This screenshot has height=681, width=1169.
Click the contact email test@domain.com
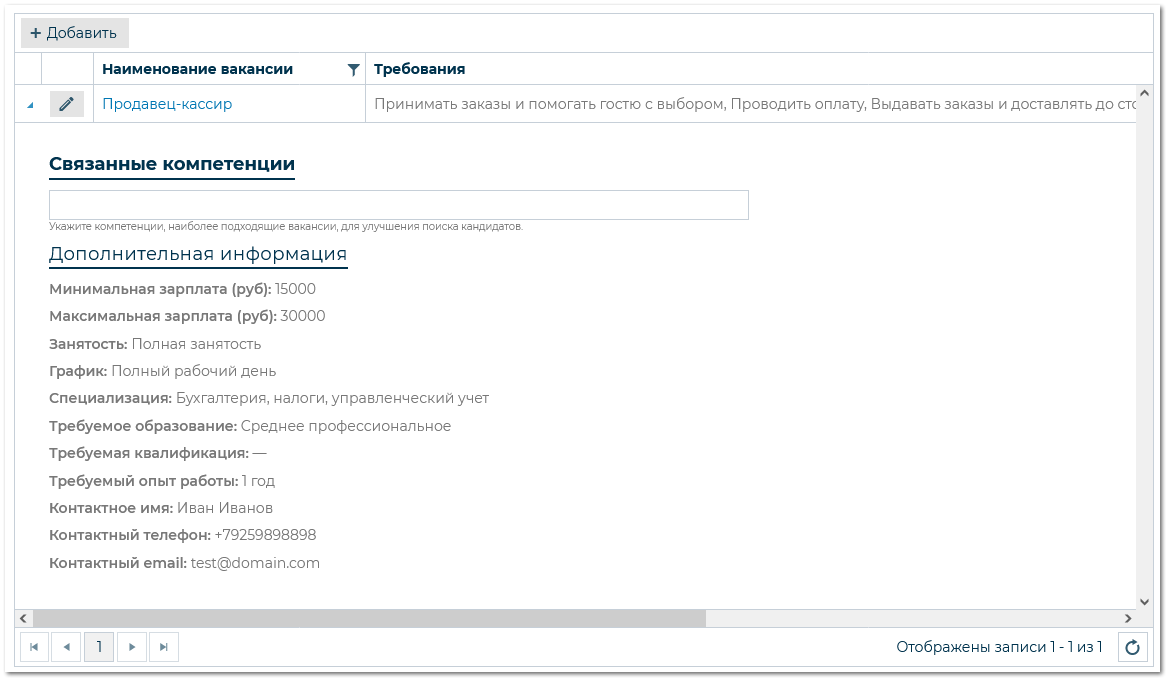(x=255, y=563)
